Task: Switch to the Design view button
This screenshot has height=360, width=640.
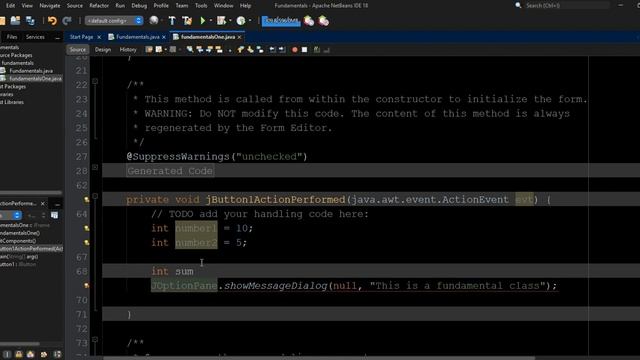Action: pyautogui.click(x=103, y=49)
